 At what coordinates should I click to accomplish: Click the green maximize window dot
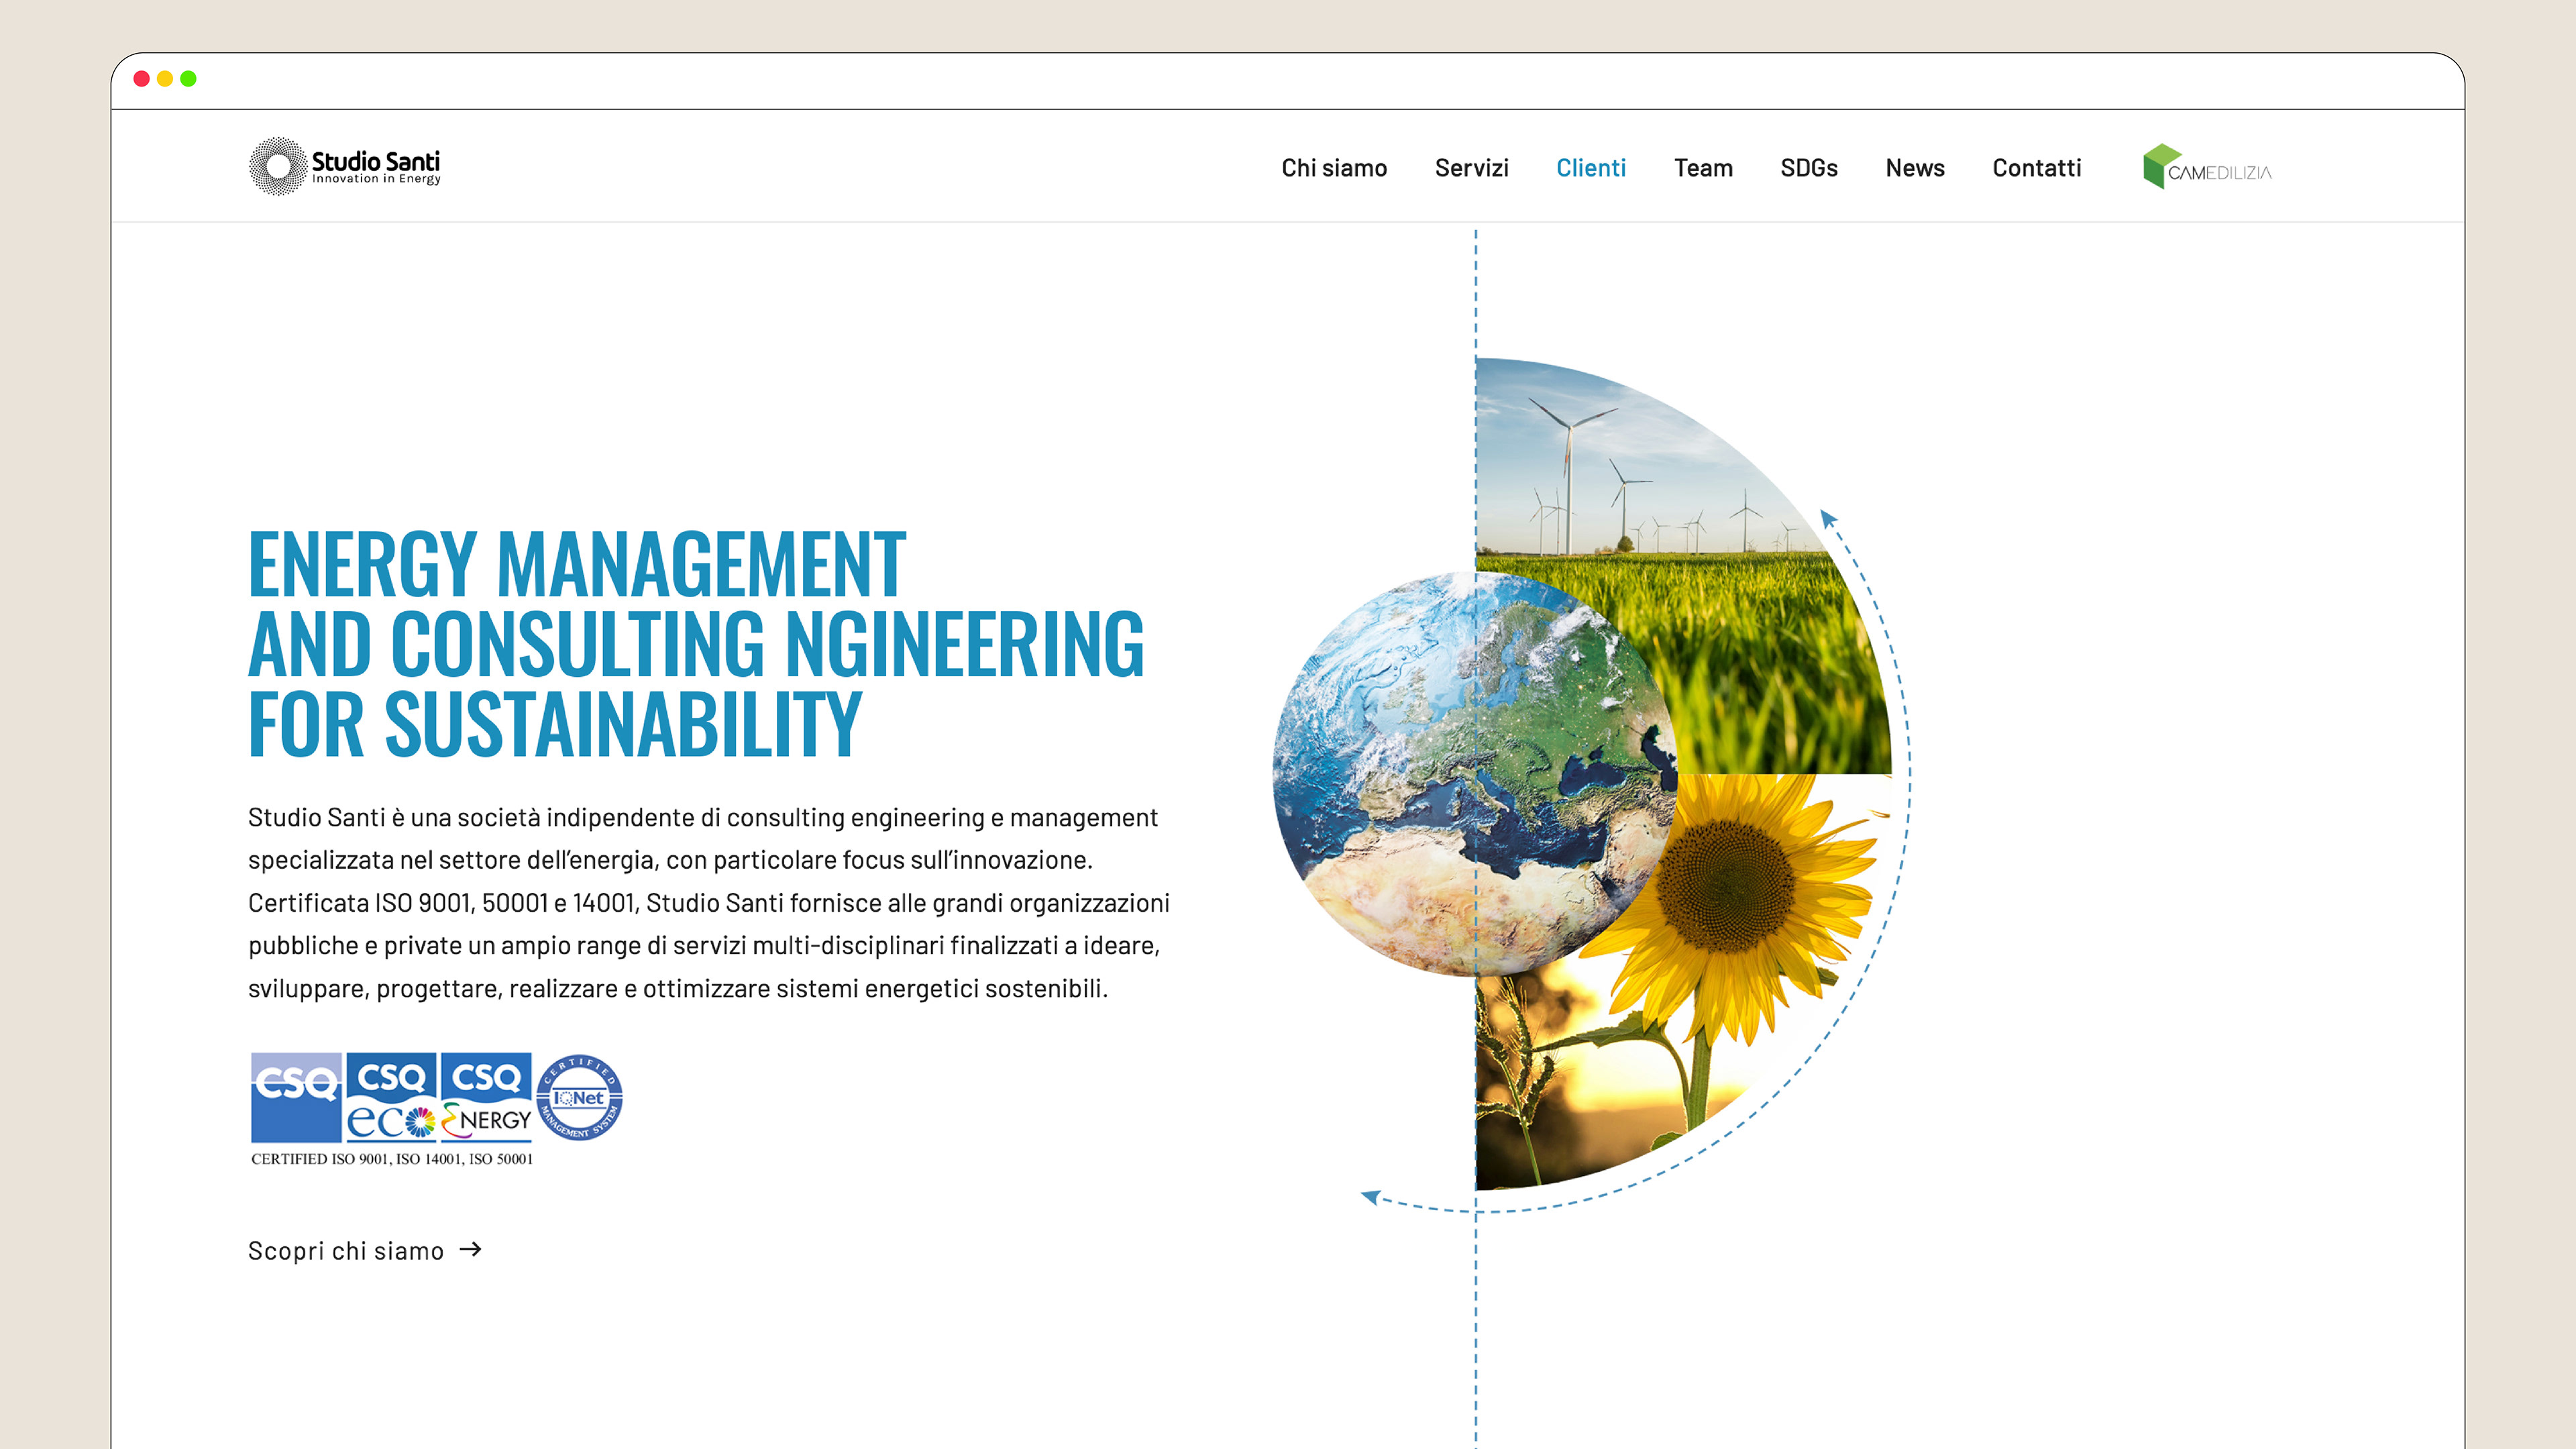[188, 79]
